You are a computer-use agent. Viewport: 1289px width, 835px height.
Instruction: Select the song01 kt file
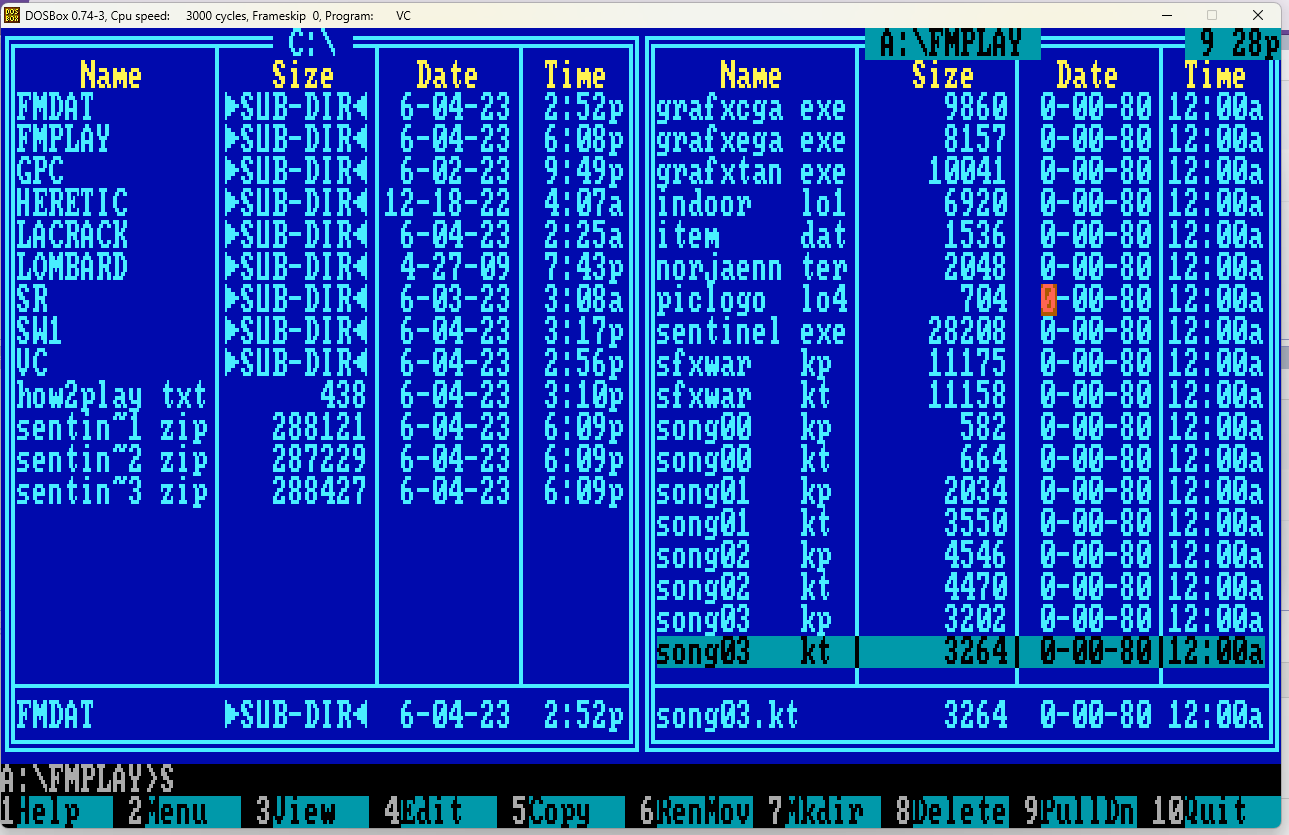click(x=960, y=523)
